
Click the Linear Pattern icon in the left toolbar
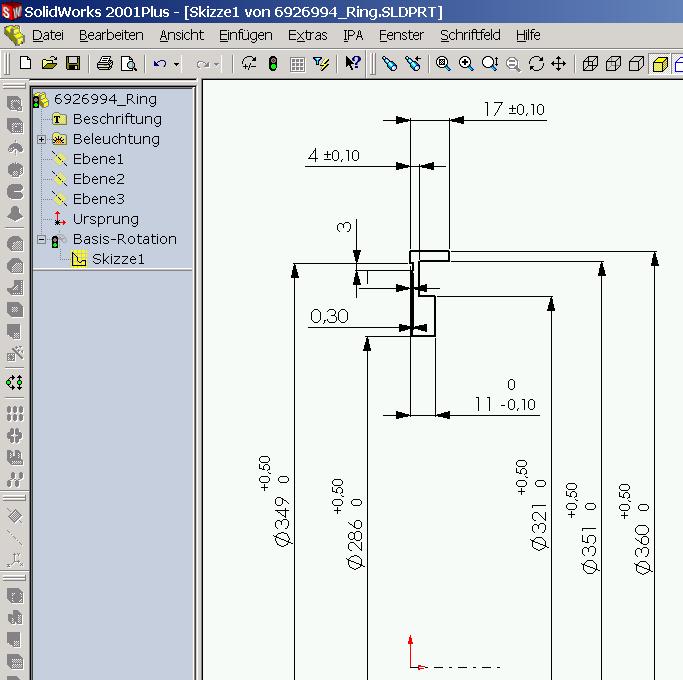point(15,413)
